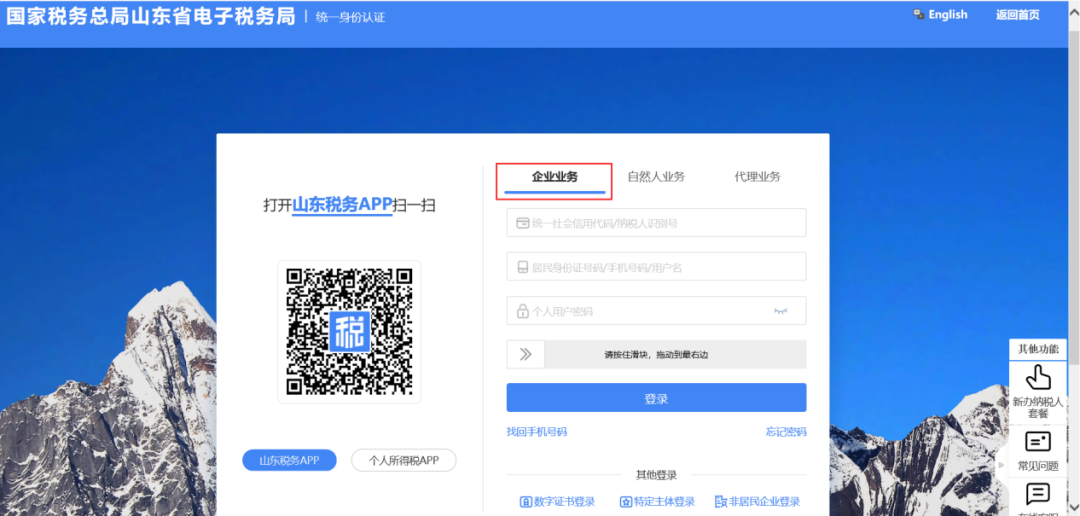Click the English language icon
The width and height of the screenshot is (1080, 516).
(x=918, y=15)
